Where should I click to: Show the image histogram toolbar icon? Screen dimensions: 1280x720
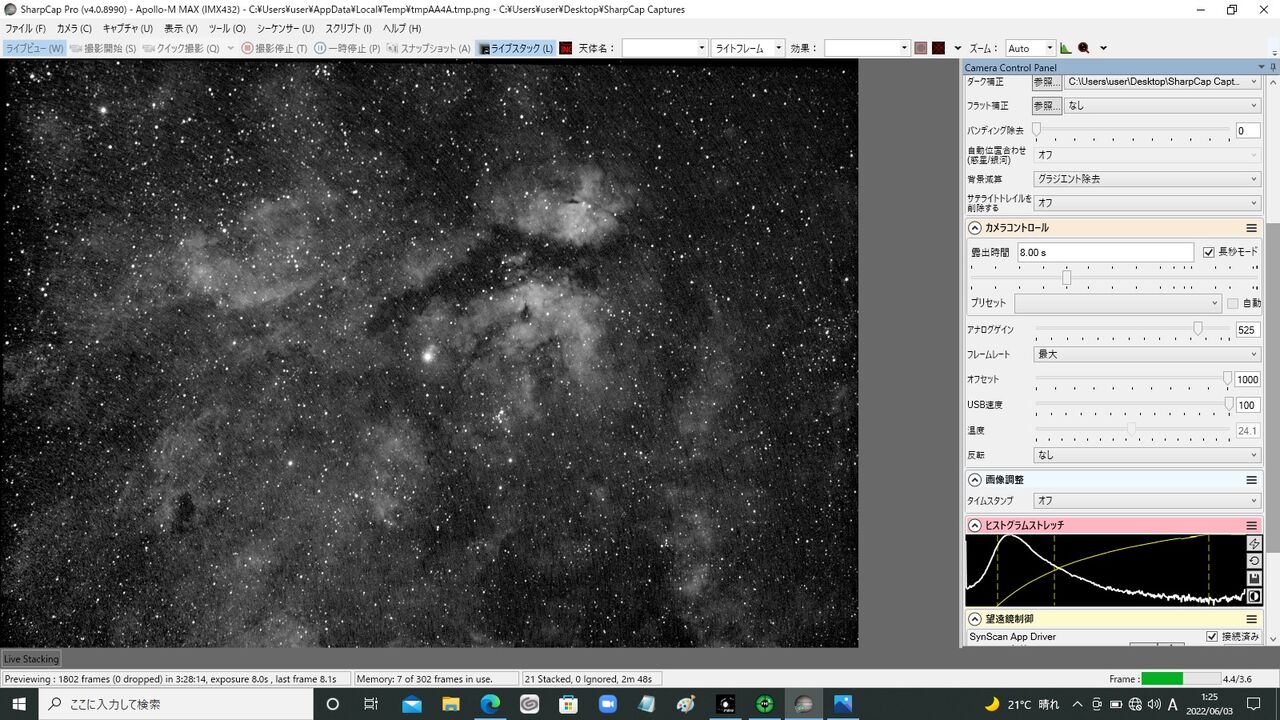coord(1066,48)
